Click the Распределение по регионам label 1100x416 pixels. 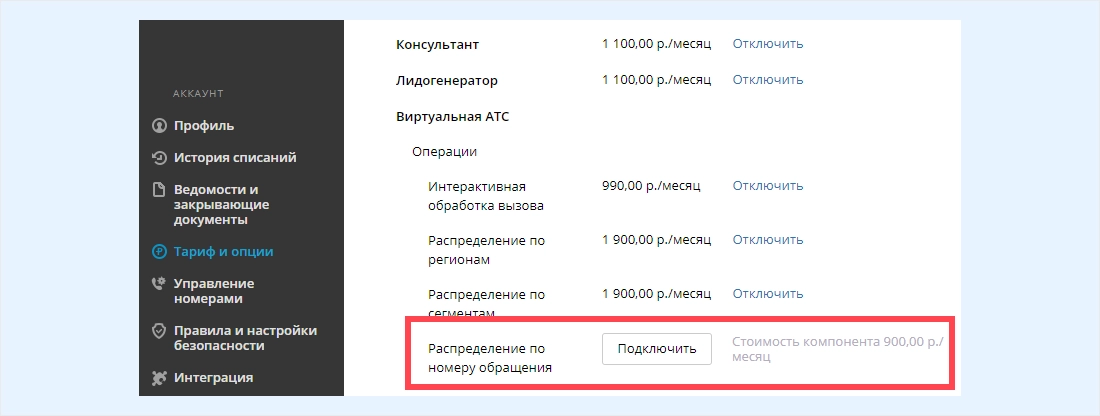(486, 250)
